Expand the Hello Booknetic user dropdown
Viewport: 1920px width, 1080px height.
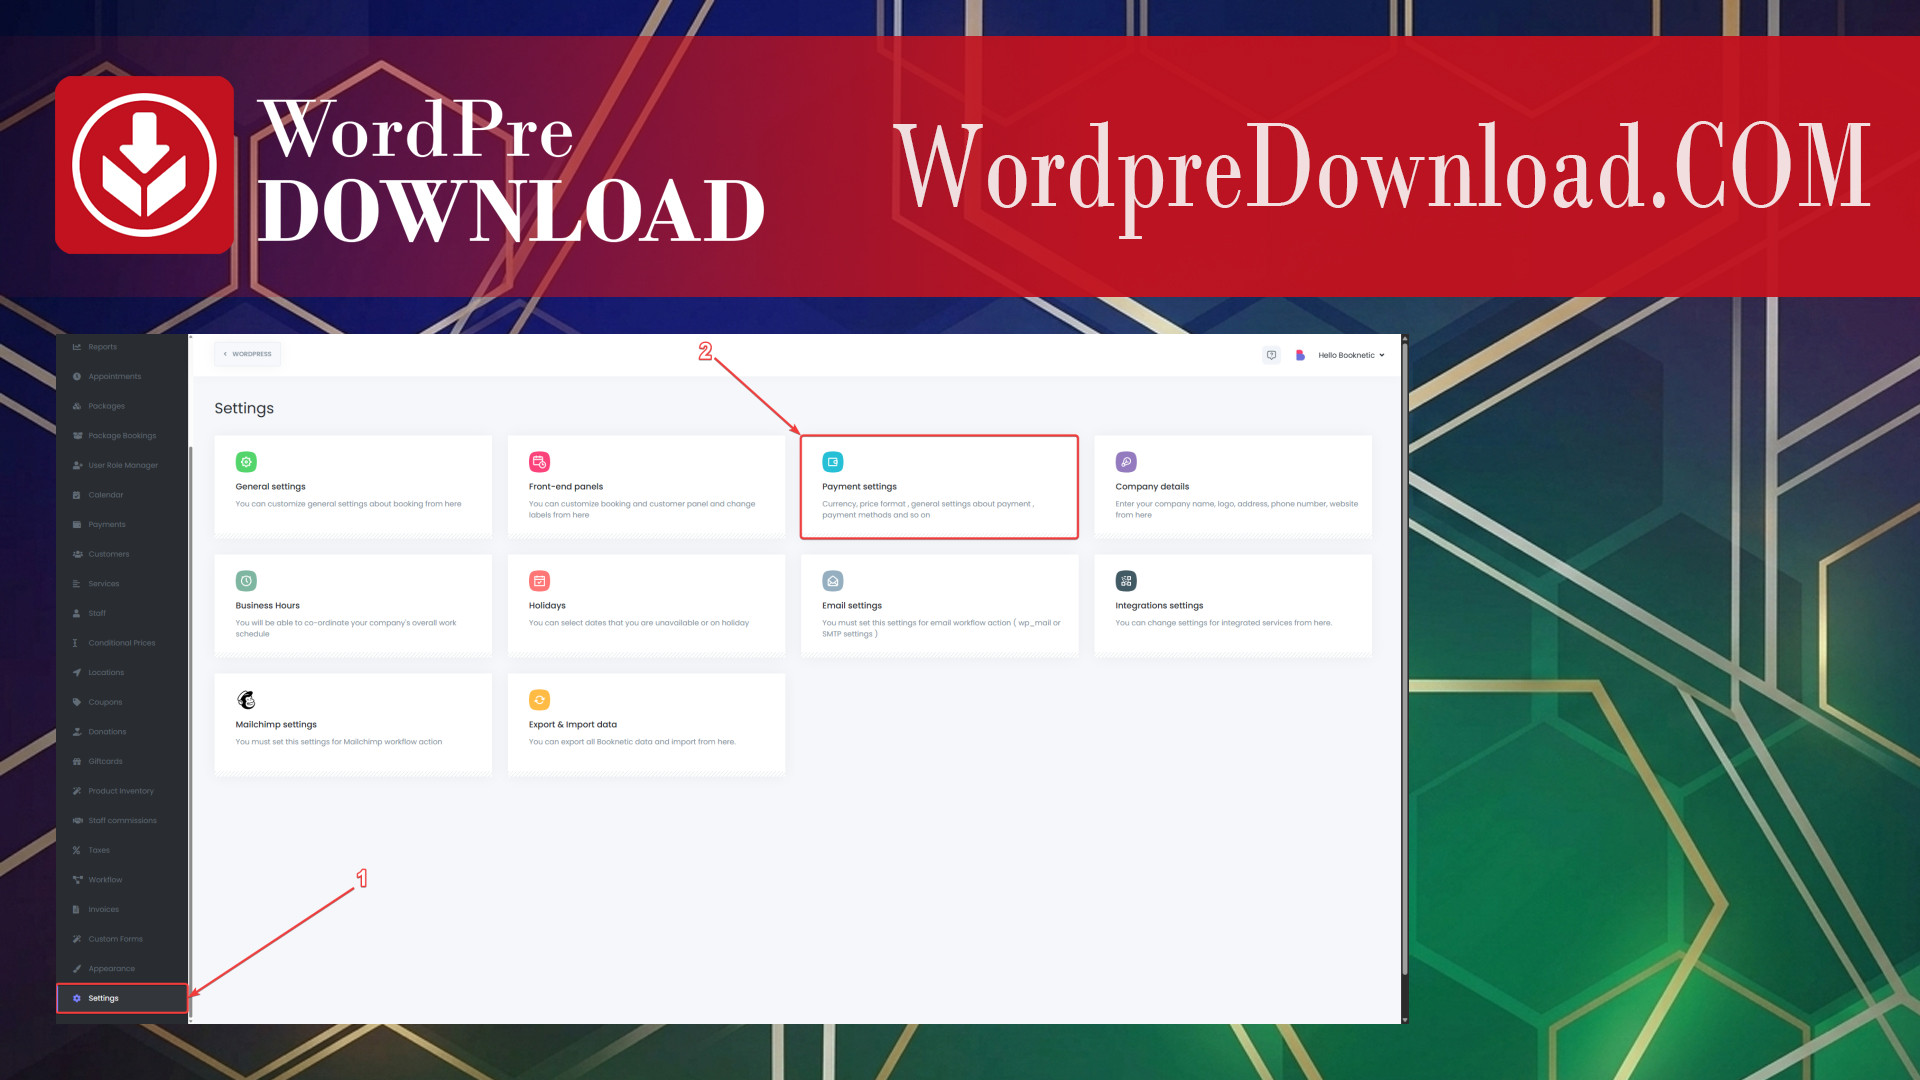(x=1351, y=355)
